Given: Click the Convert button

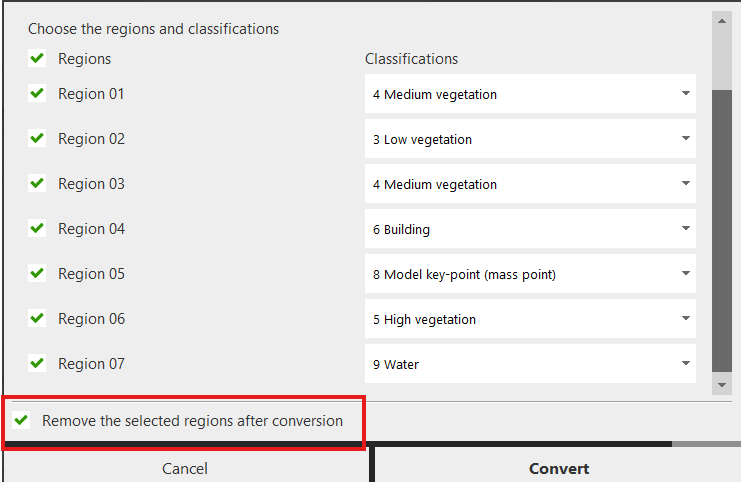Looking at the screenshot, I should point(558,468).
